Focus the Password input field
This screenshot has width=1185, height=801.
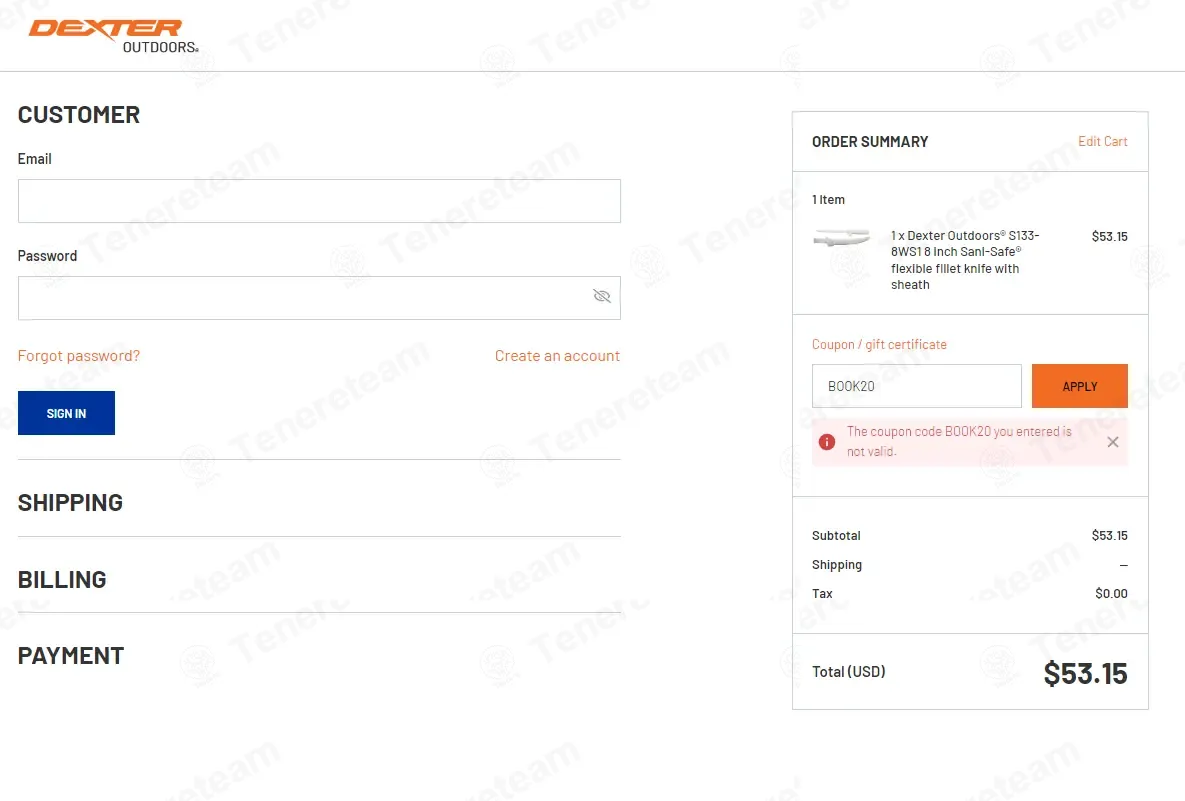(319, 298)
